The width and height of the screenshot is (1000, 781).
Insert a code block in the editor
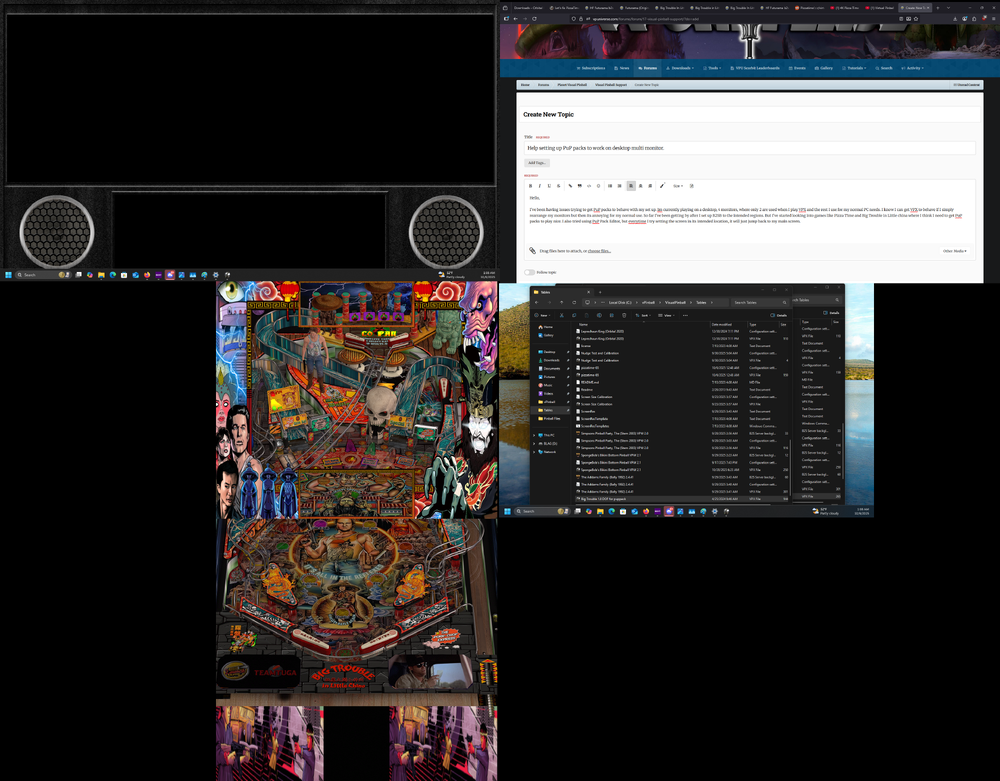click(589, 186)
